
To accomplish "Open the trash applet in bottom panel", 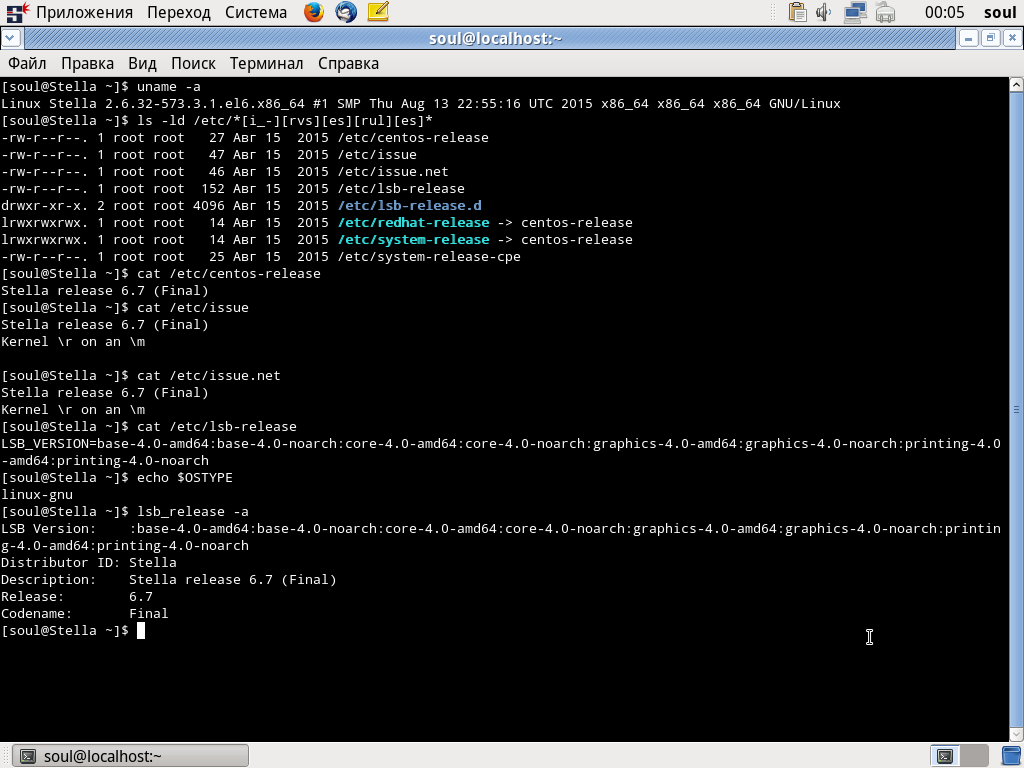I will tap(1013, 756).
